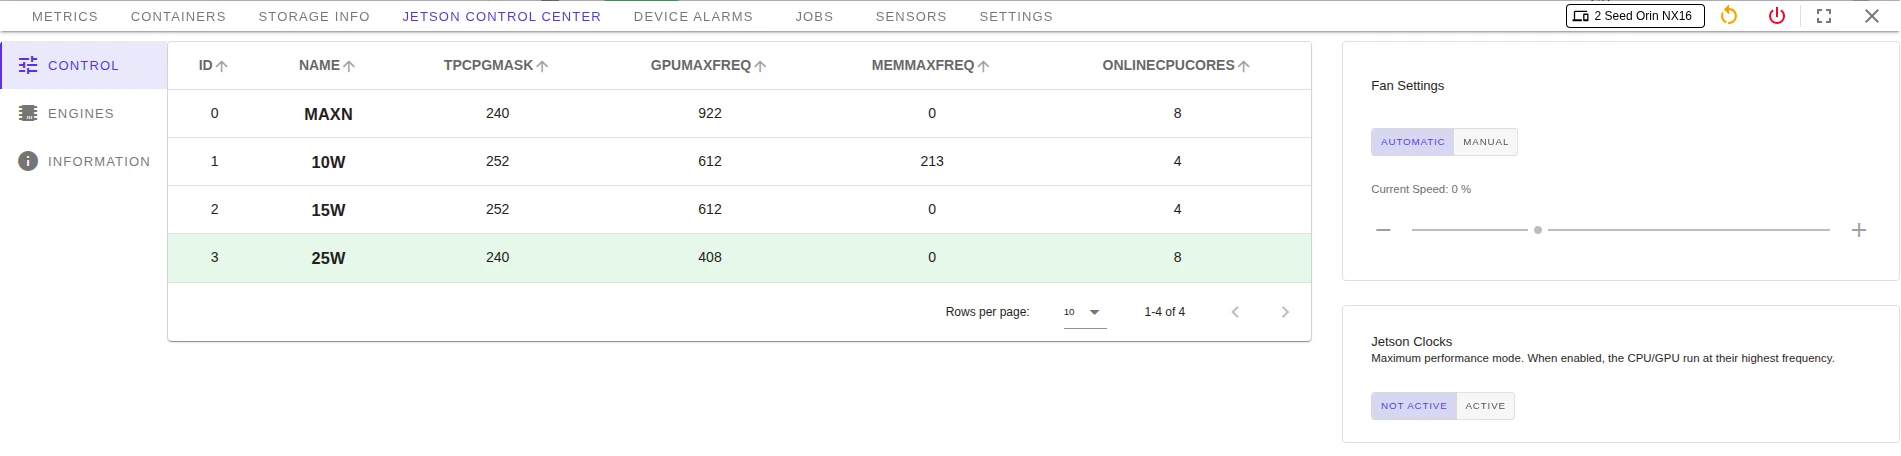Switch to Device Alarms tab
The image size is (1901, 456).
pos(693,17)
